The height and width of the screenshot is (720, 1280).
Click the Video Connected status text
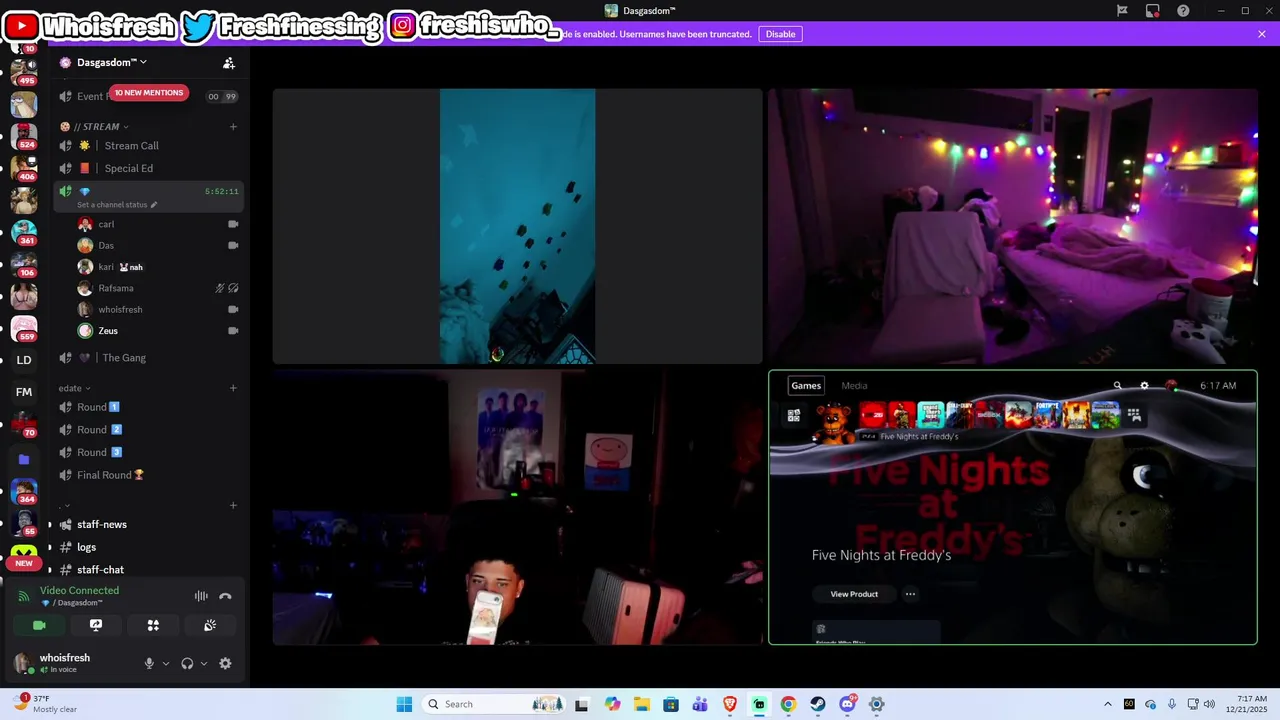click(x=79, y=591)
